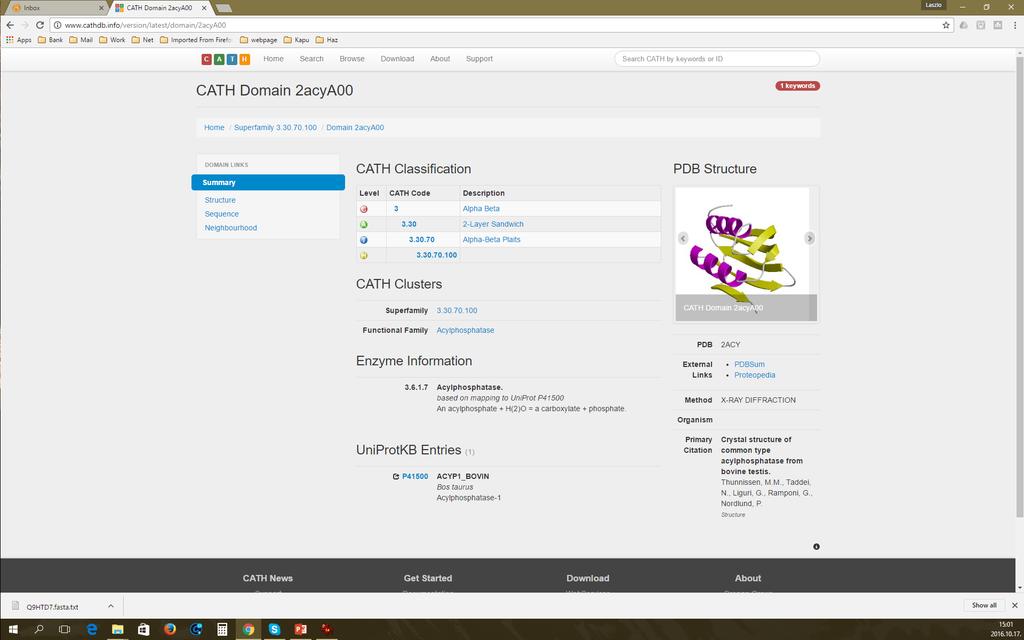The image size is (1024, 640).
Task: Click the red level icon for Alpha Beta row
Action: click(364, 209)
